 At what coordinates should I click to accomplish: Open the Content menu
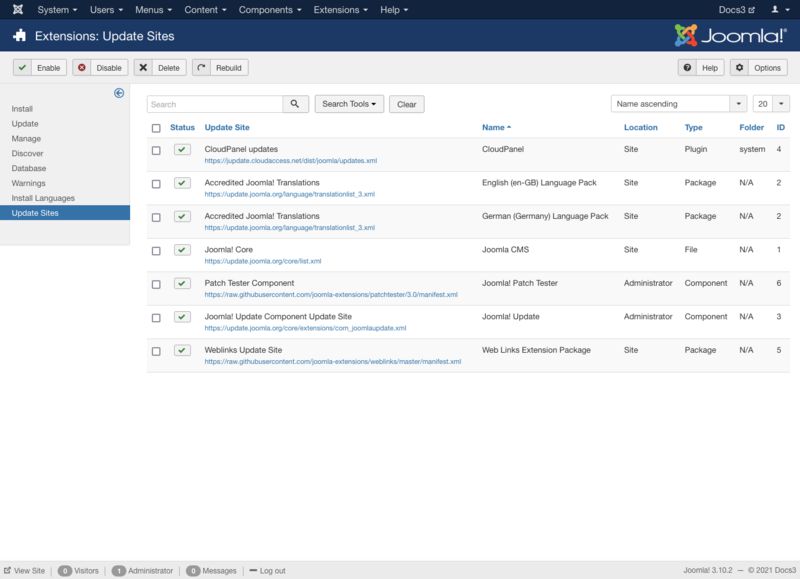[x=205, y=10]
